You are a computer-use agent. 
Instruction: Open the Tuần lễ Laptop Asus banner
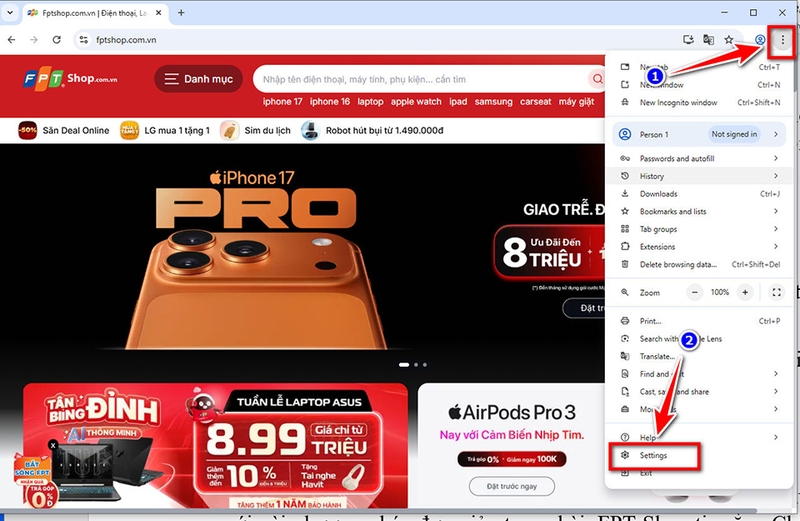[215, 445]
